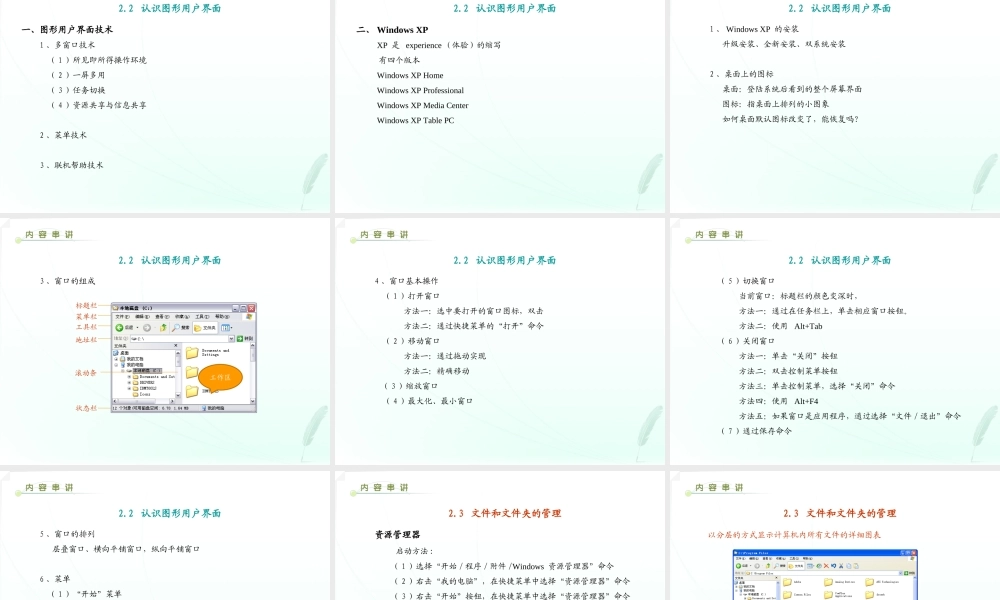Click the line '方法二:双击控制菜单按钮'

(x=788, y=371)
